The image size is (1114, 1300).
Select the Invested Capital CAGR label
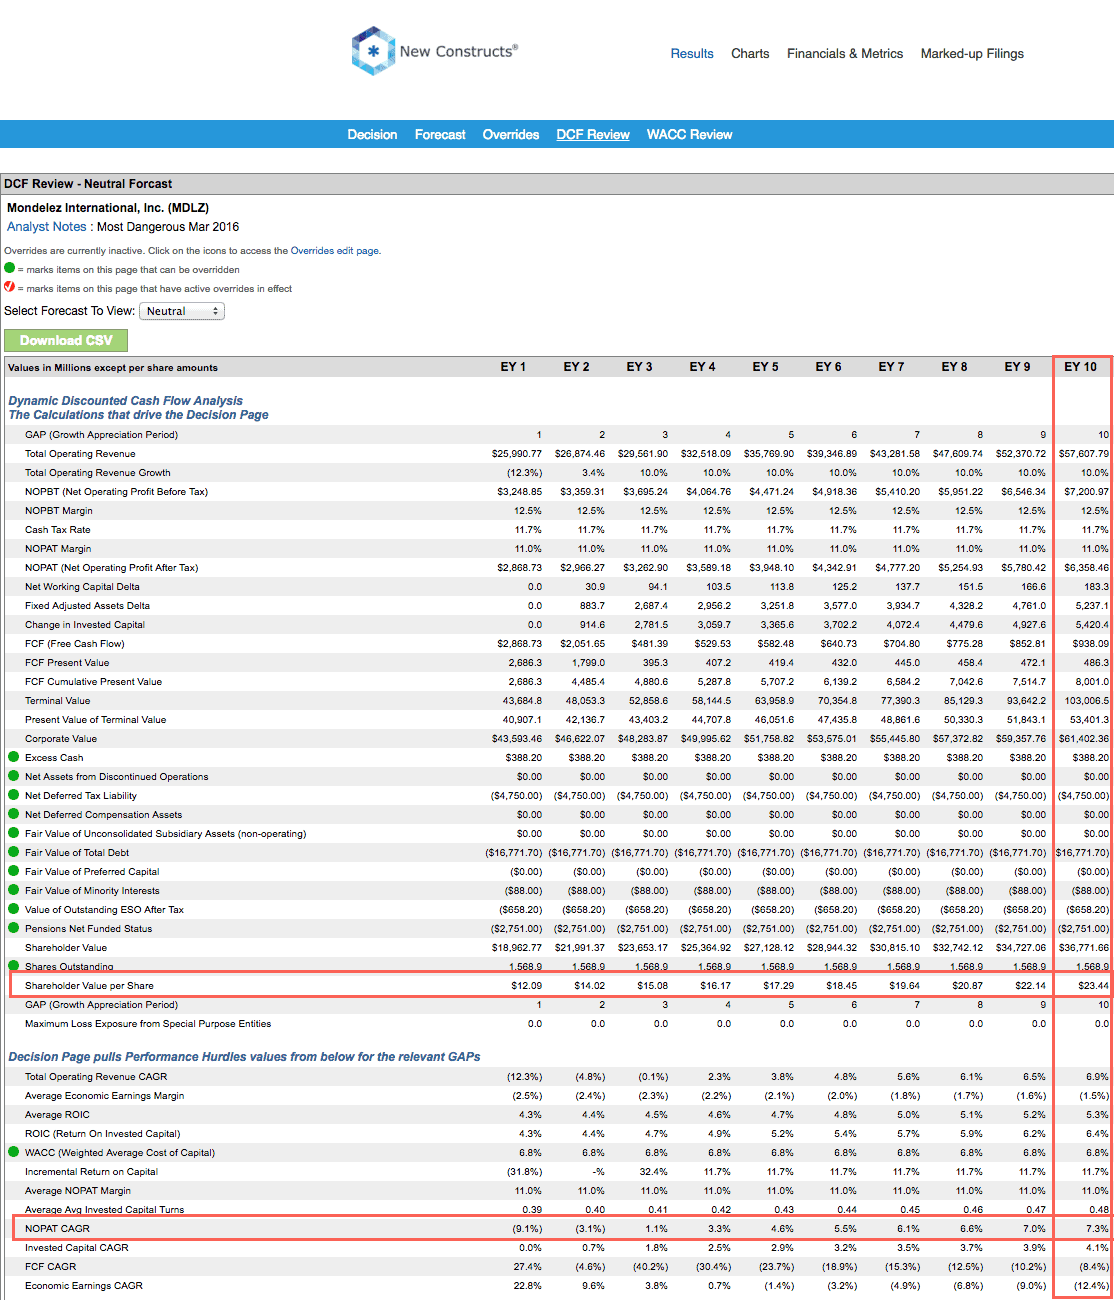coord(77,1248)
